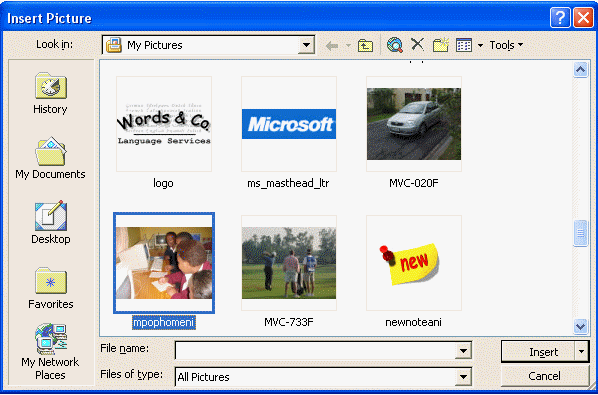Select the MVC-020F car thumbnail
This screenshot has width=598, height=395.
coord(414,124)
